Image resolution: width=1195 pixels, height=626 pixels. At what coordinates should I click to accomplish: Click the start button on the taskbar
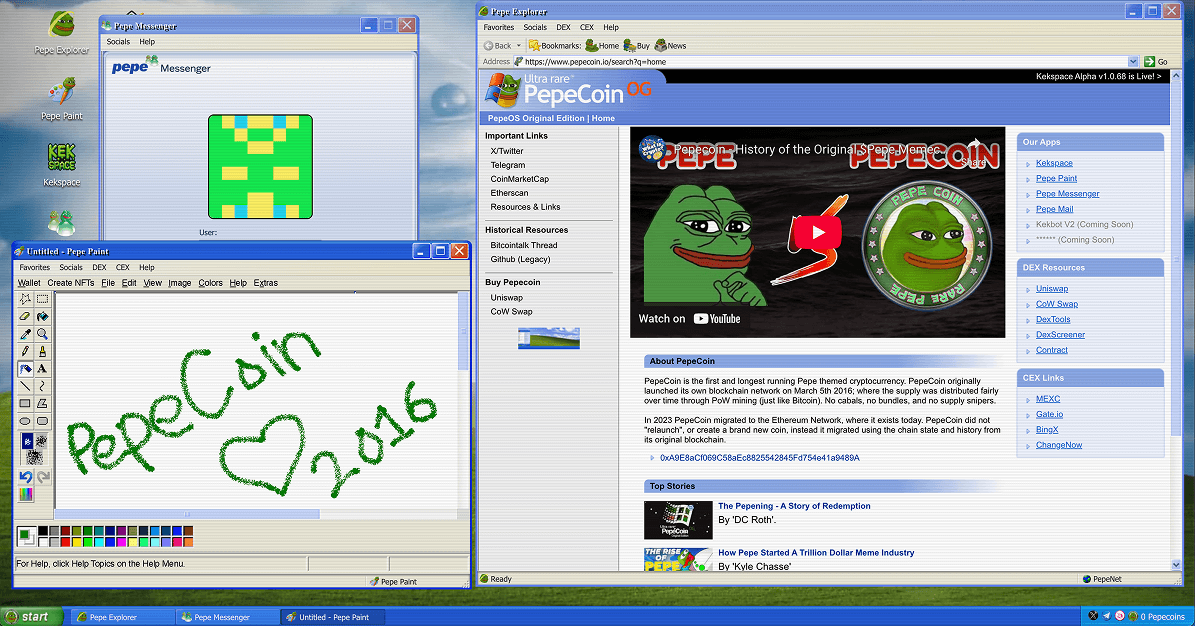32,617
